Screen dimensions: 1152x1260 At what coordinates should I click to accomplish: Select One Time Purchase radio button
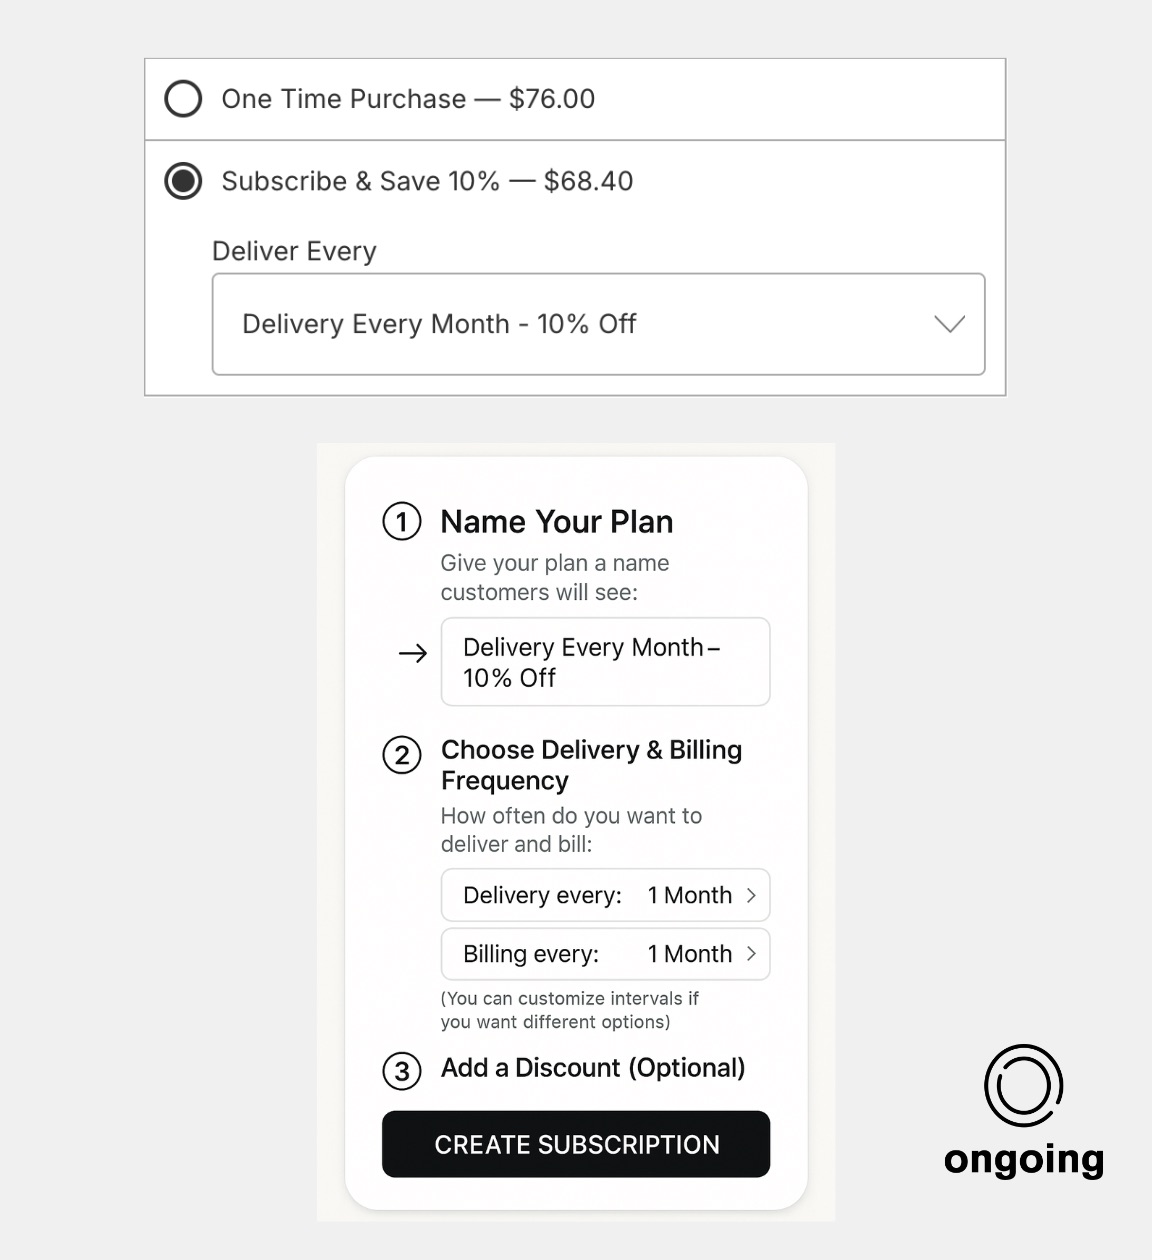click(x=183, y=99)
